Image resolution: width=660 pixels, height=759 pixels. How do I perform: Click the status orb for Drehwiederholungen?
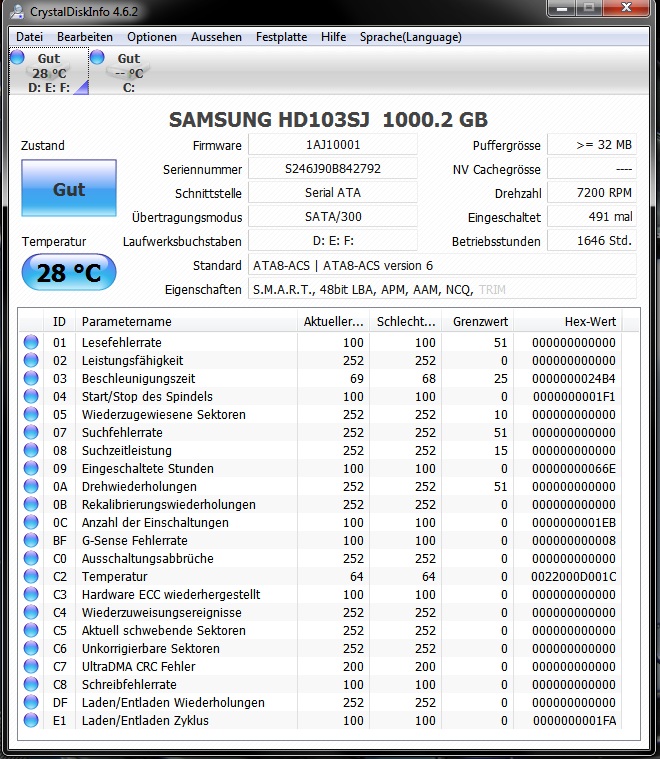(x=31, y=486)
